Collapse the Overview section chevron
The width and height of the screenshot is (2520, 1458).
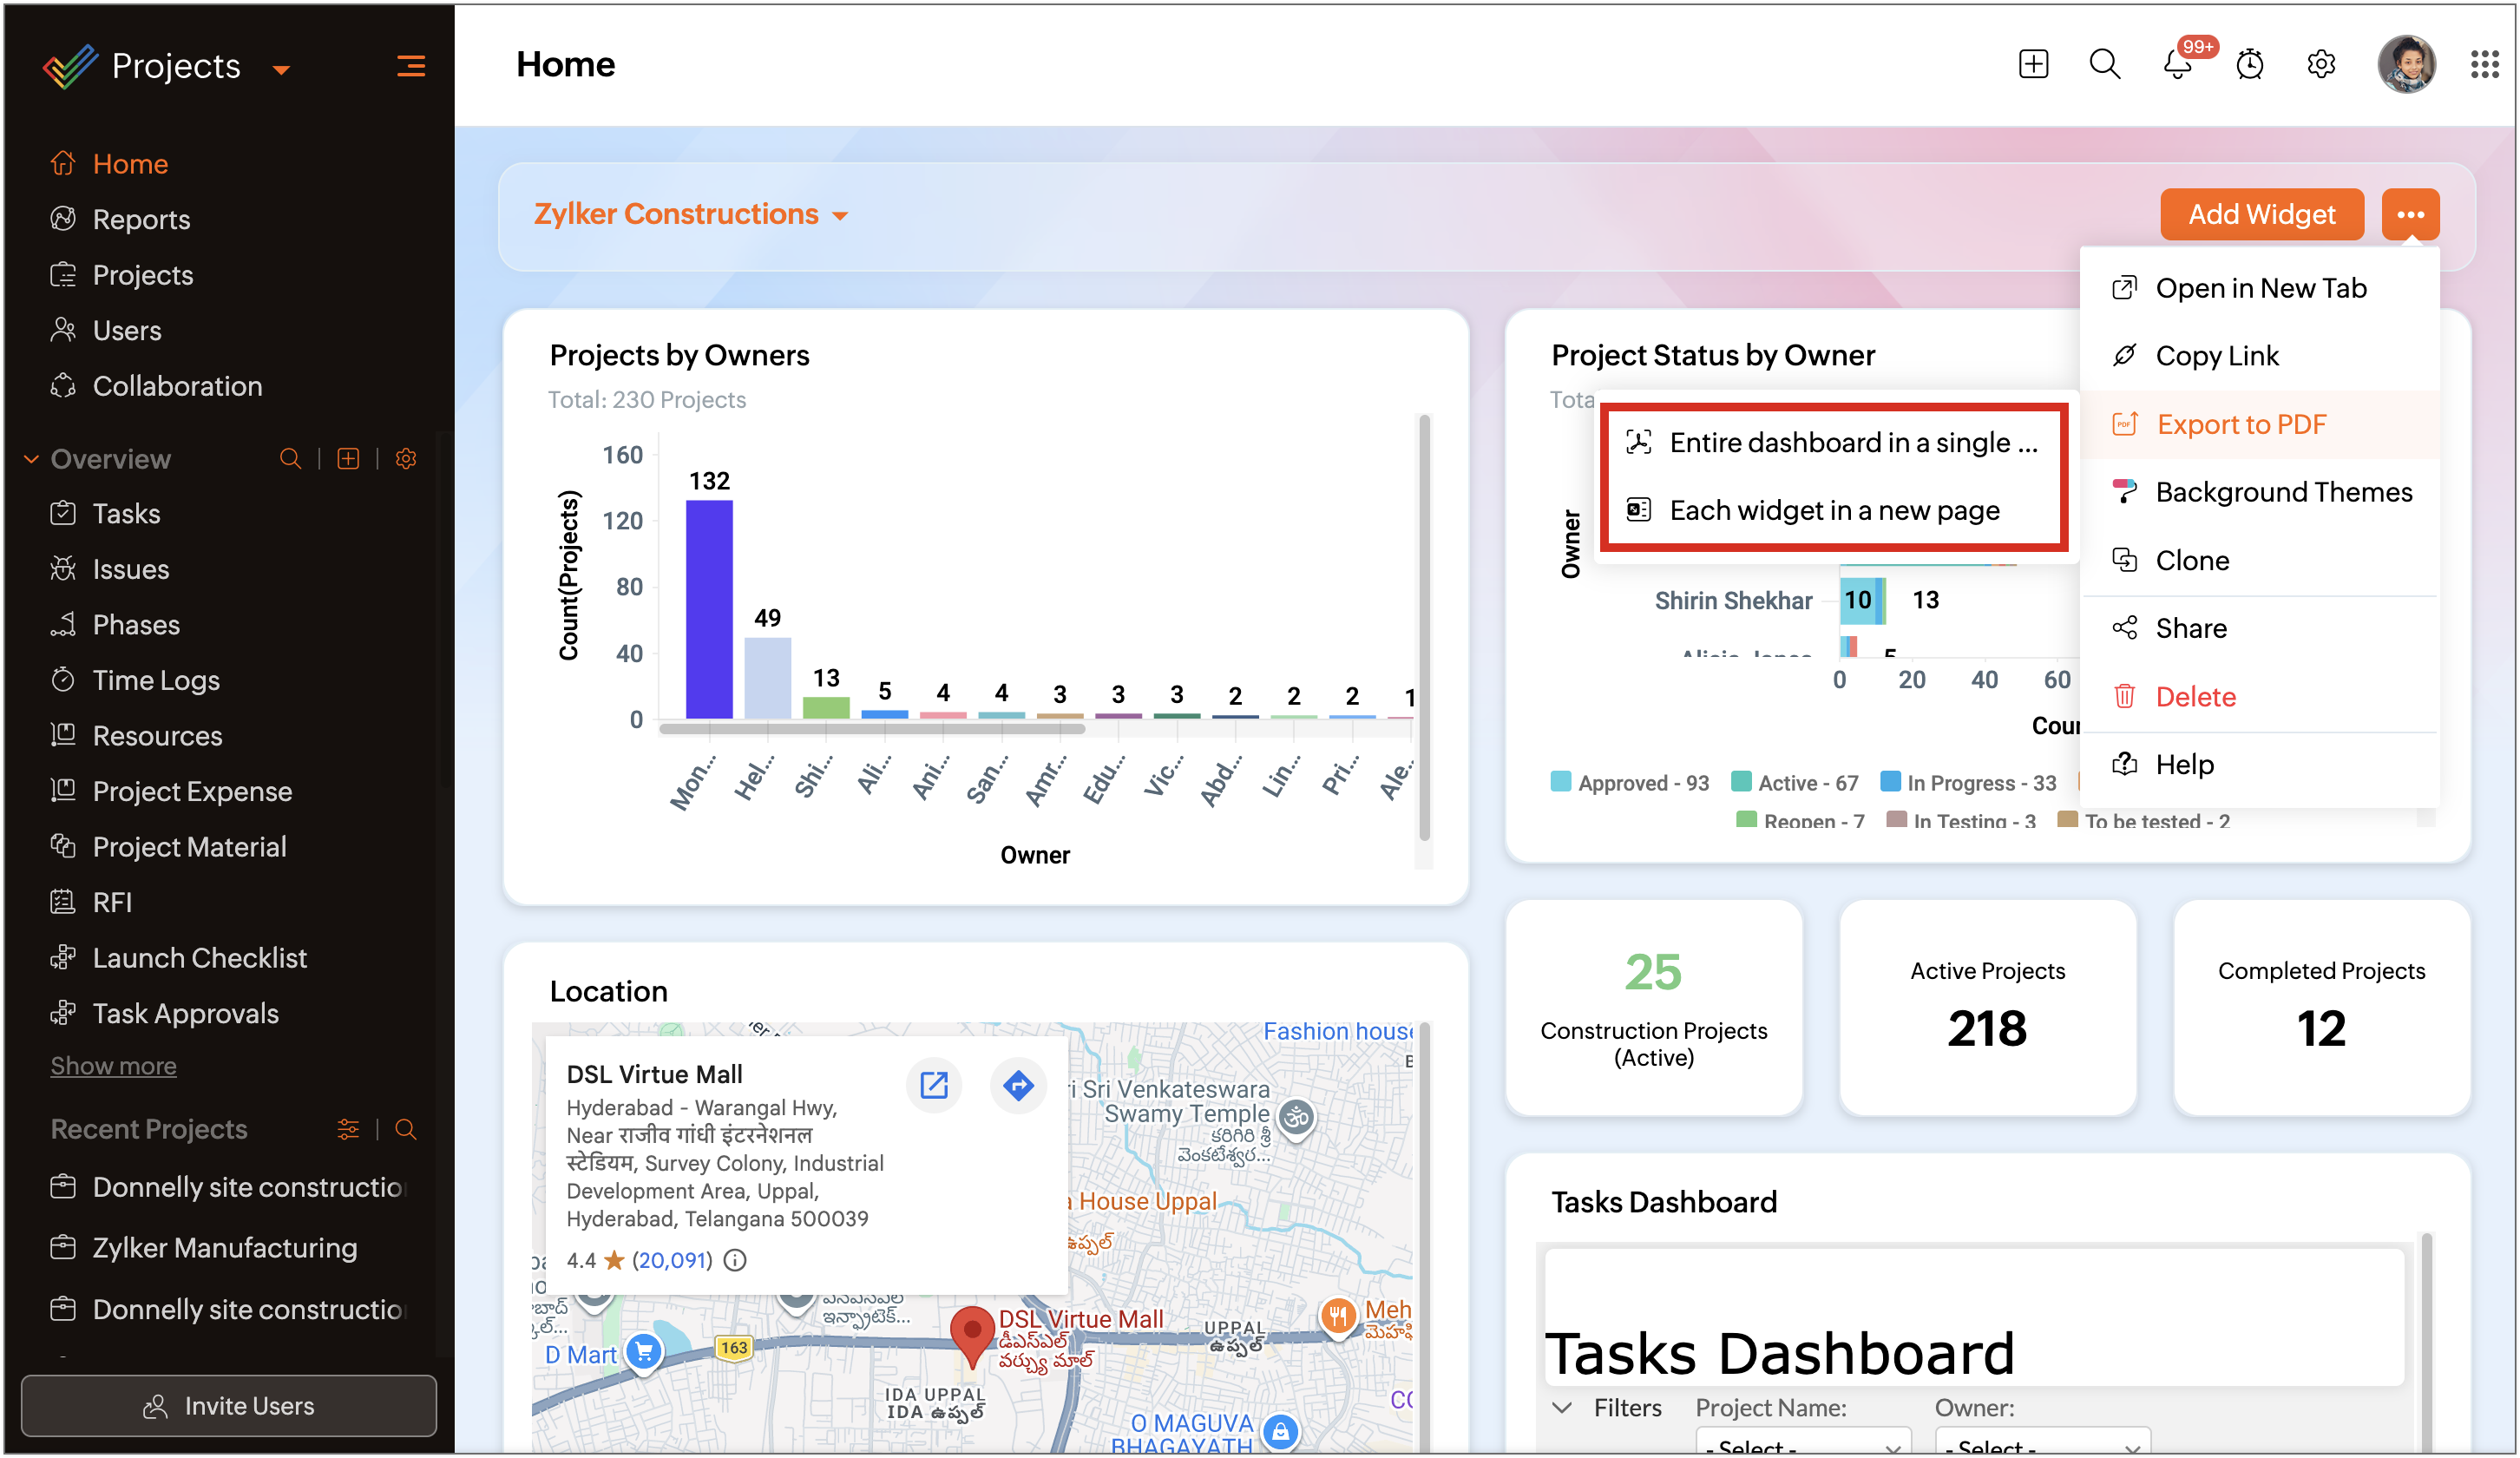(31, 459)
